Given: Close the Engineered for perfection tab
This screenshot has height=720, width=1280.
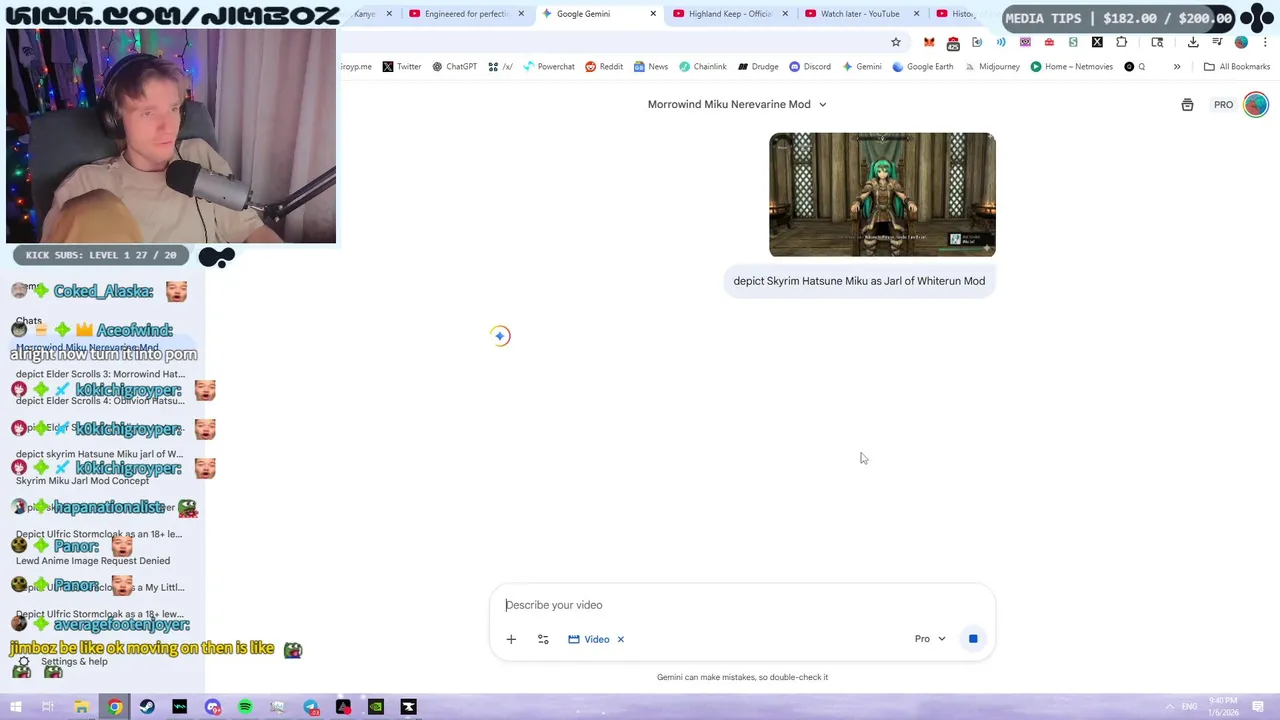Looking at the screenshot, I should coord(521,14).
